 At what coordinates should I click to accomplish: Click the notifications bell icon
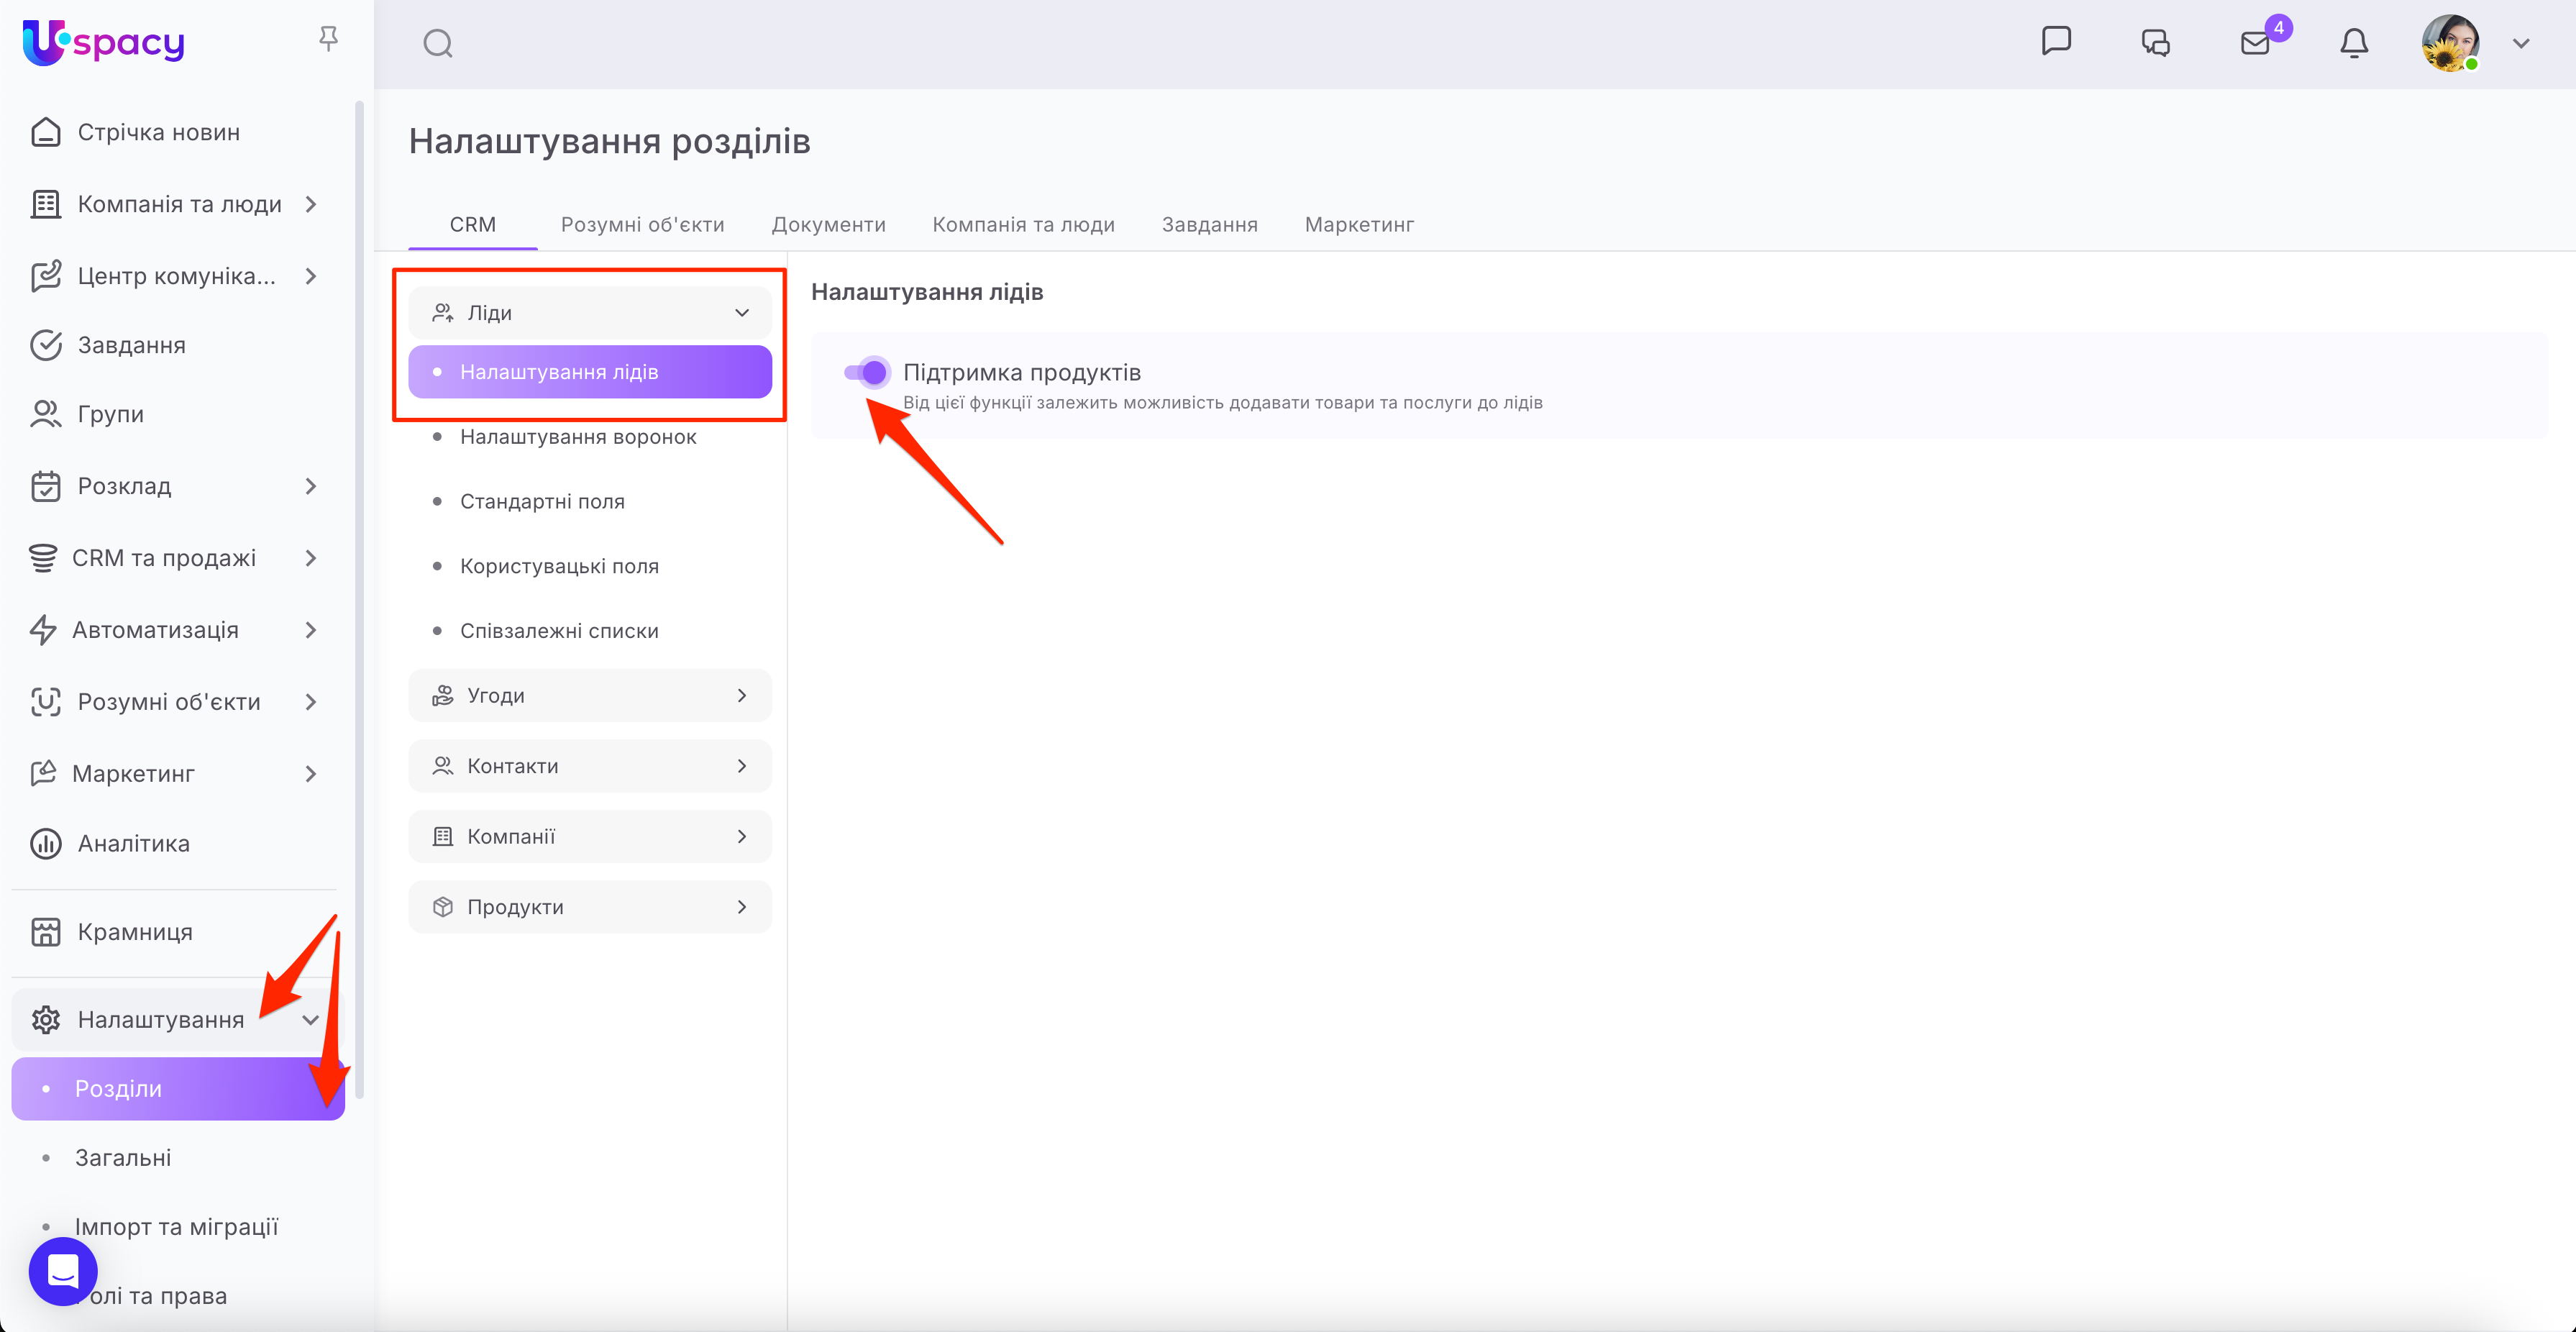click(x=2354, y=43)
